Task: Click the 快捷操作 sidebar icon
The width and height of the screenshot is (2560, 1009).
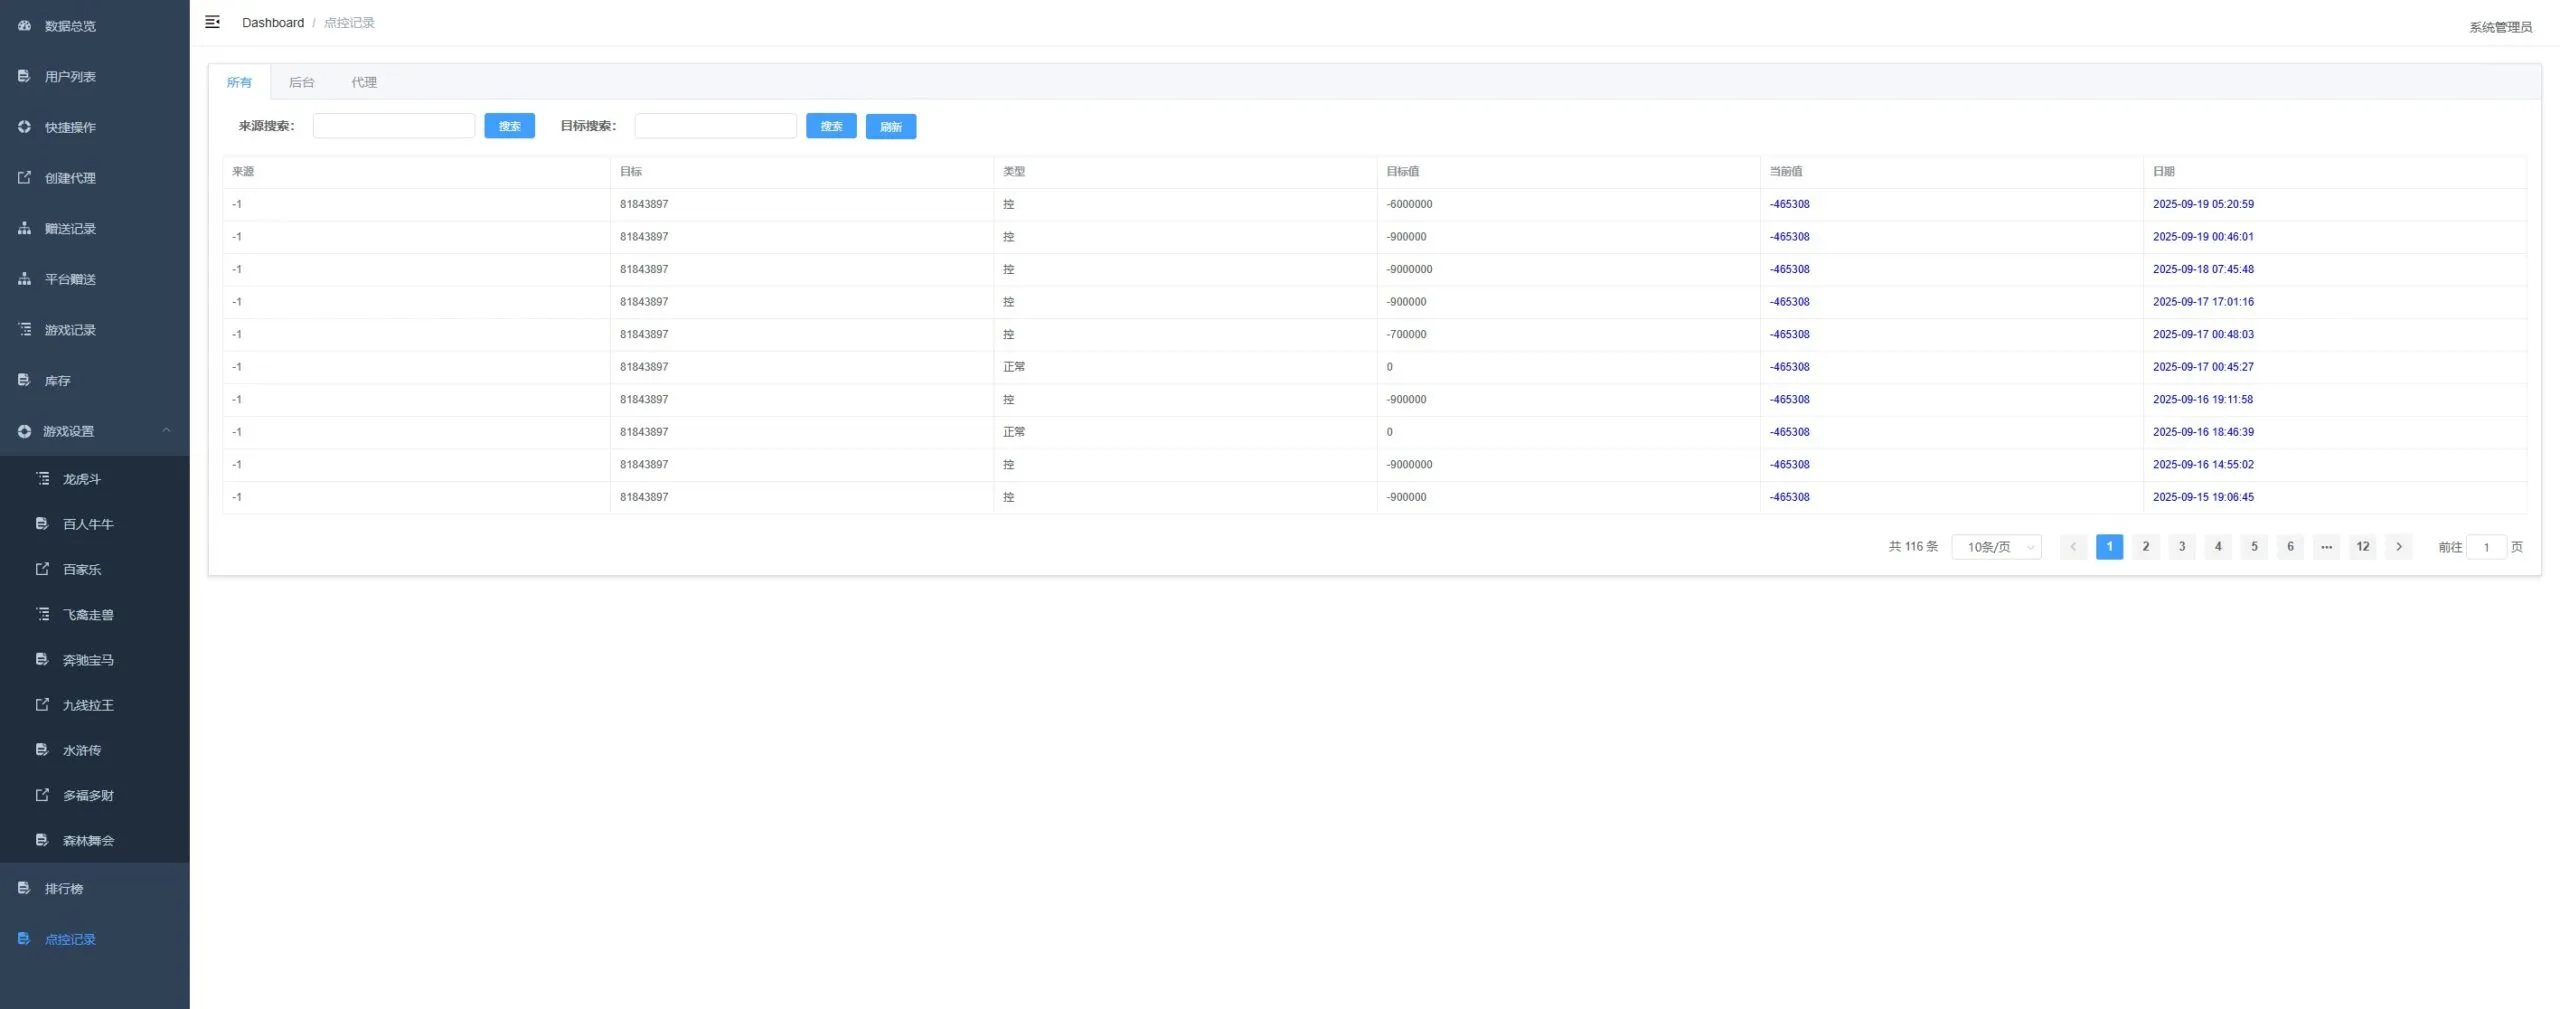Action: [x=24, y=127]
